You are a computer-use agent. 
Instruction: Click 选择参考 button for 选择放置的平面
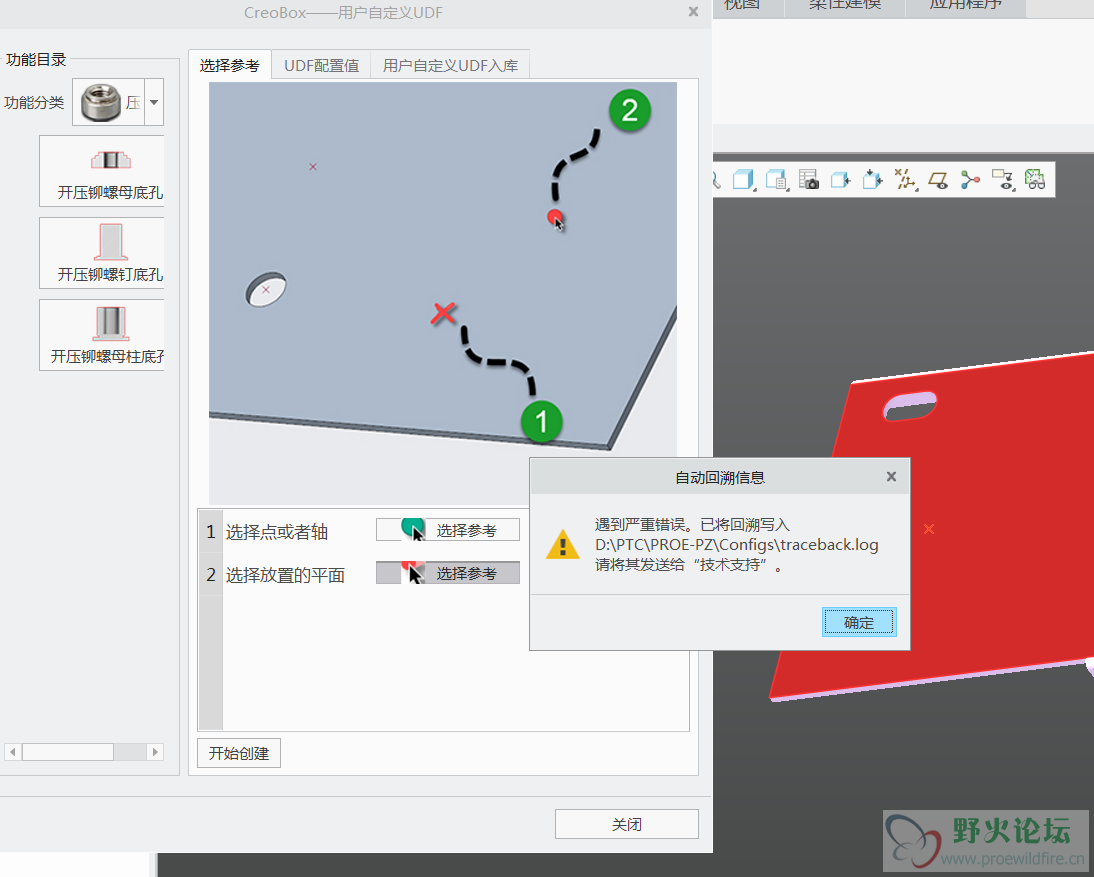tap(448, 573)
